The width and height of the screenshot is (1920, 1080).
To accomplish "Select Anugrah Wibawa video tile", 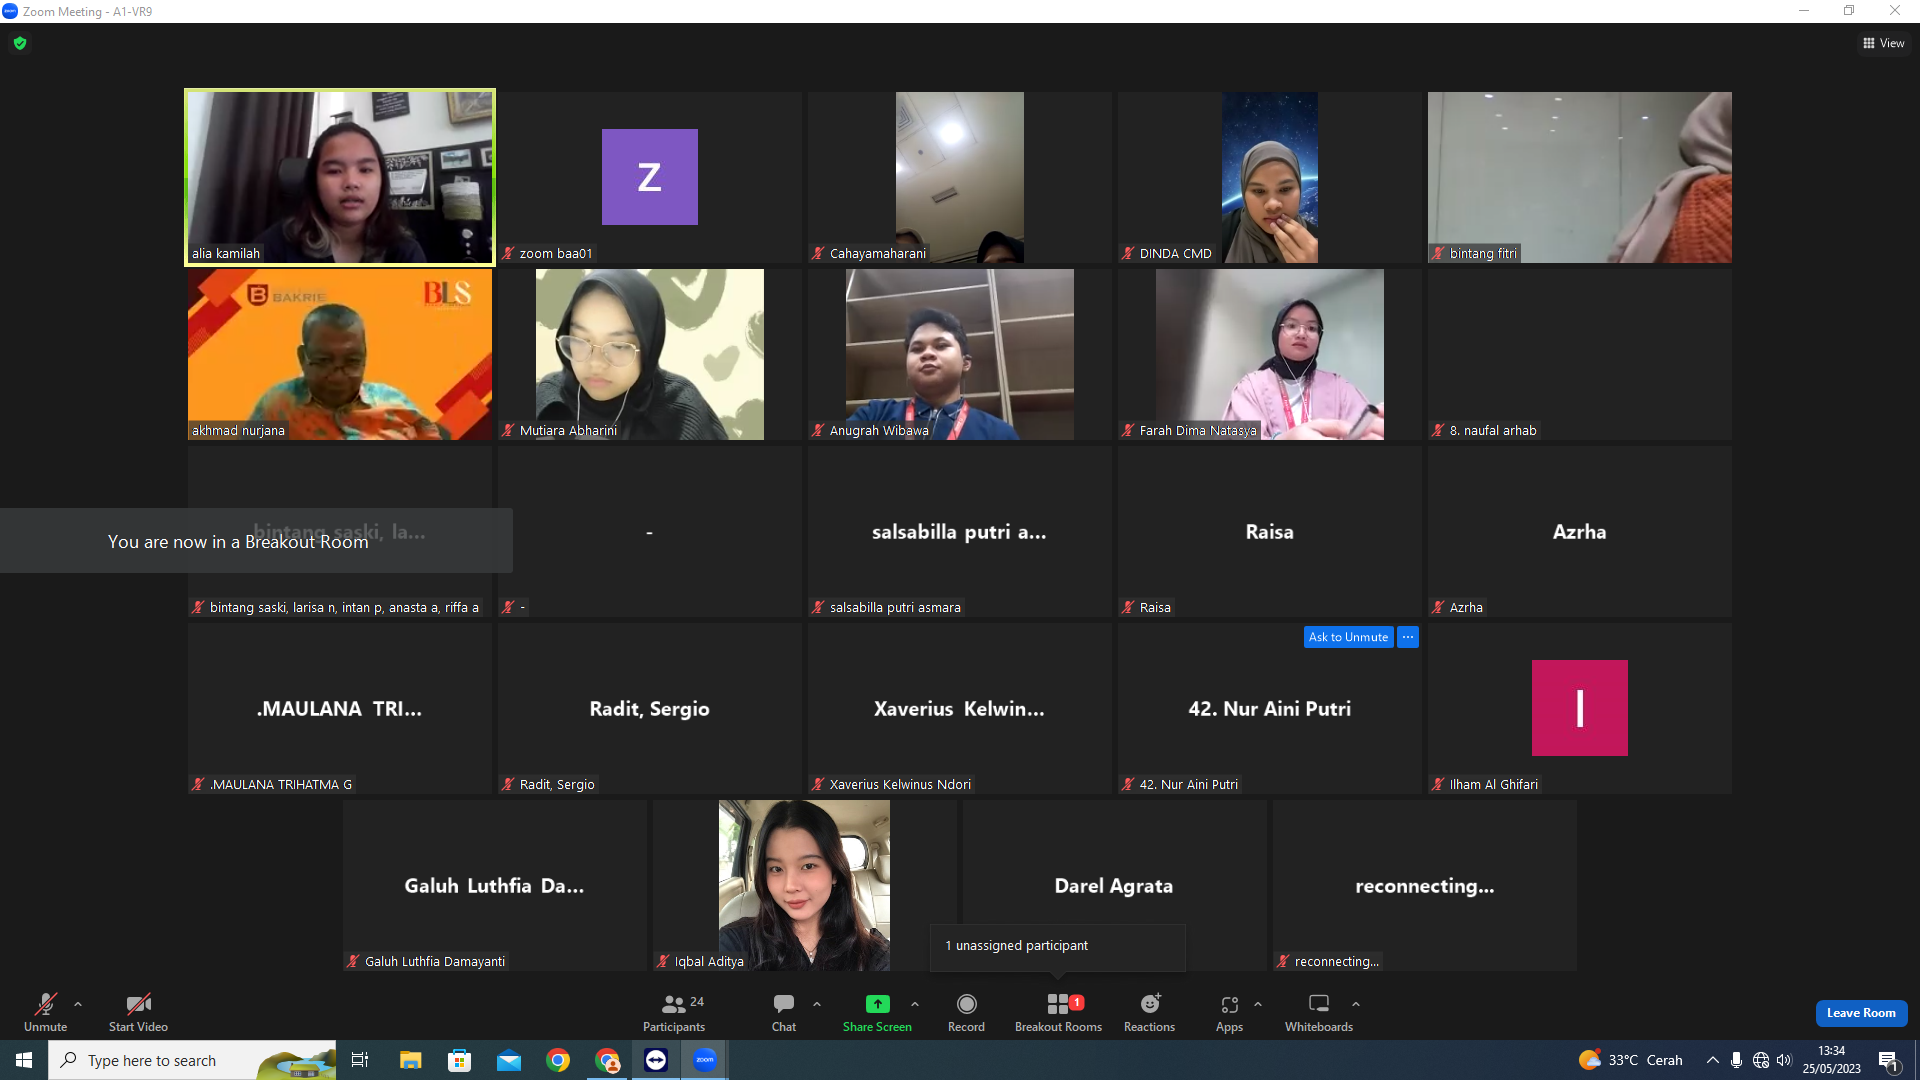I will click(x=960, y=354).
